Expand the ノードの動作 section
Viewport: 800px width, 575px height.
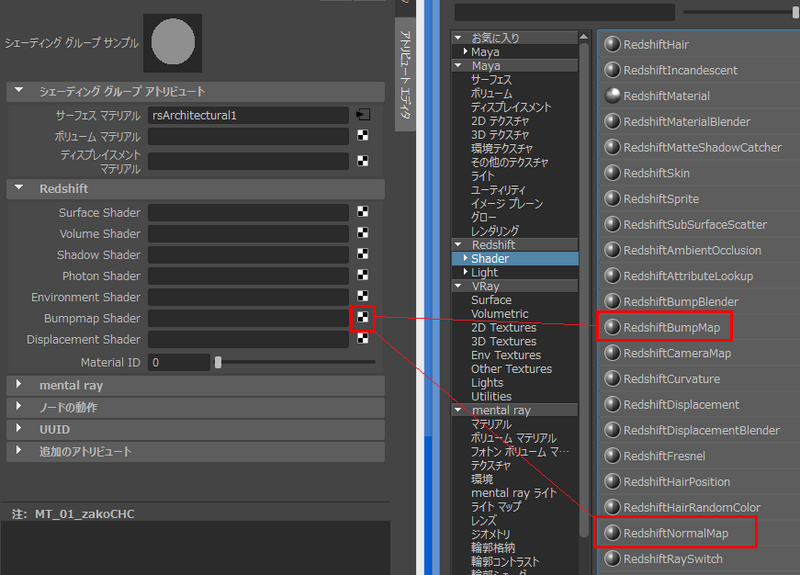pyautogui.click(x=19, y=406)
